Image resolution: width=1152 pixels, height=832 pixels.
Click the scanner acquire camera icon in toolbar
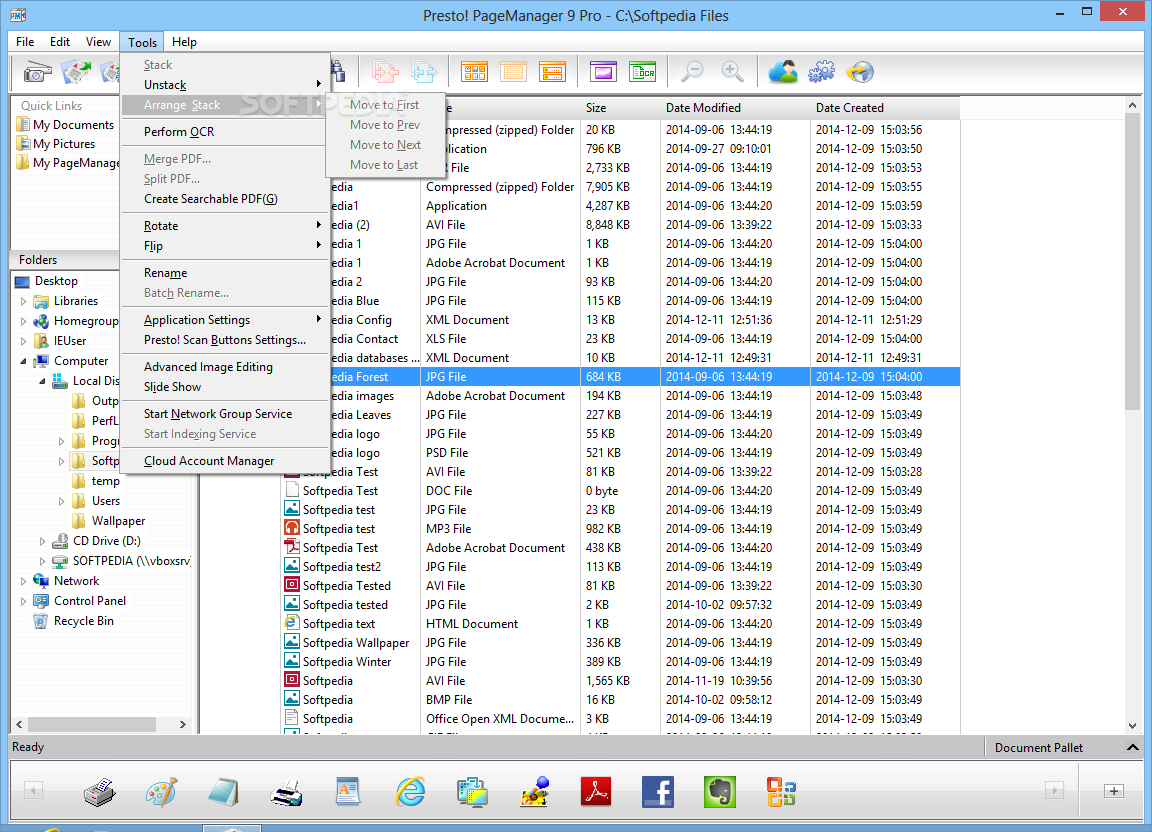(x=37, y=72)
